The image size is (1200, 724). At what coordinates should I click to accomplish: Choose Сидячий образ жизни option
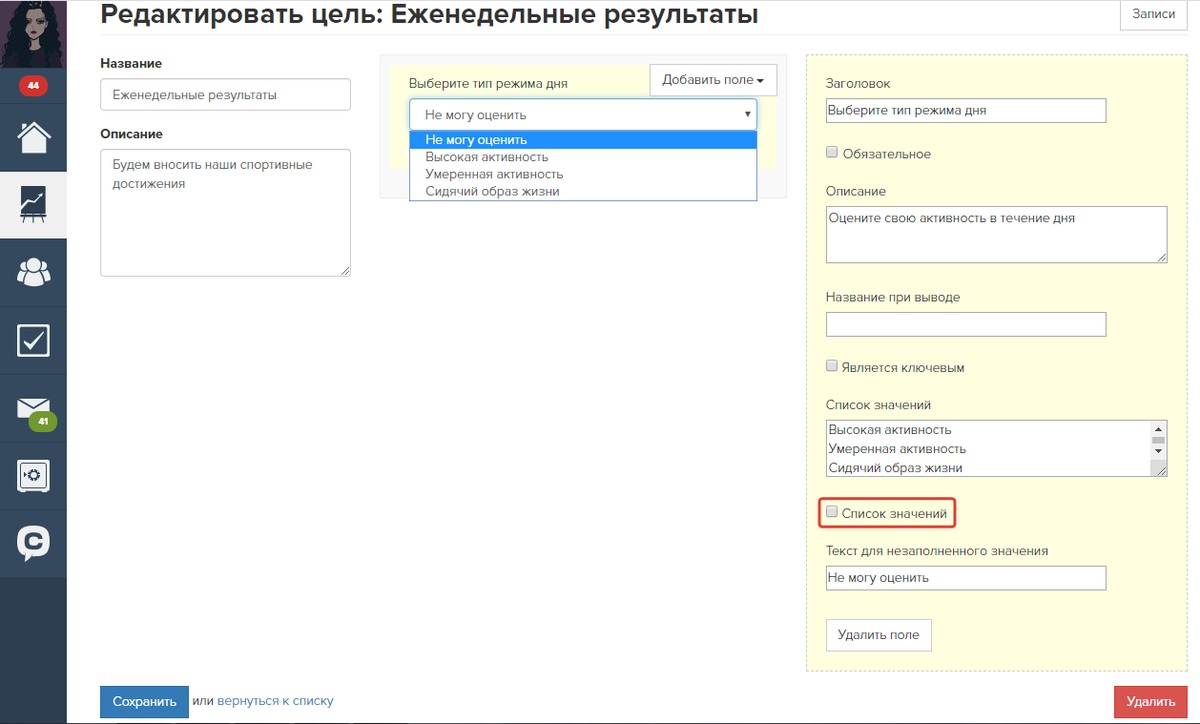[x=492, y=191]
